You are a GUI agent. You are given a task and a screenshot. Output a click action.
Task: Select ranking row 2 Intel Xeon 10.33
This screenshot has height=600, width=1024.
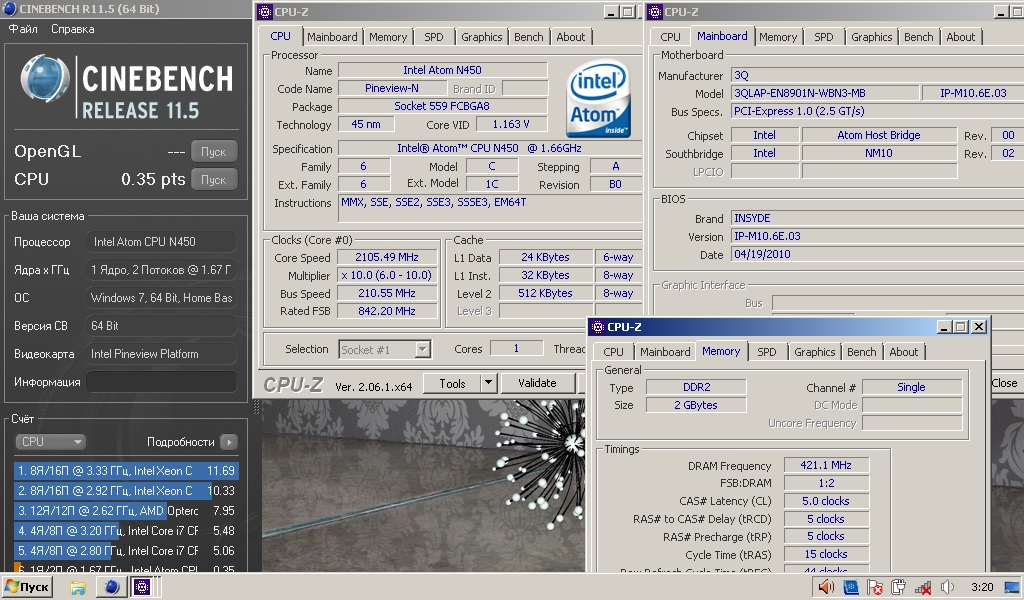[126, 490]
